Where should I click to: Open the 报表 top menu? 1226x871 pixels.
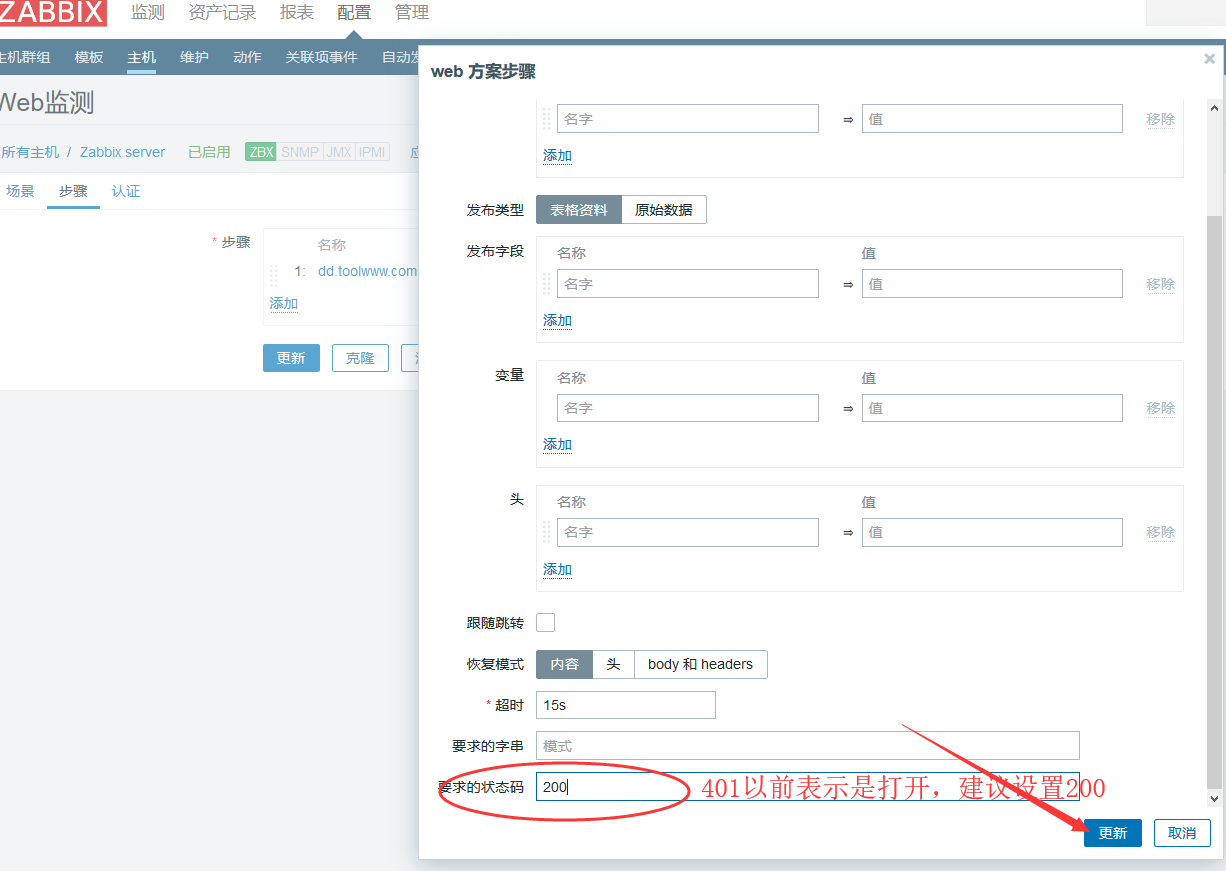click(x=297, y=13)
